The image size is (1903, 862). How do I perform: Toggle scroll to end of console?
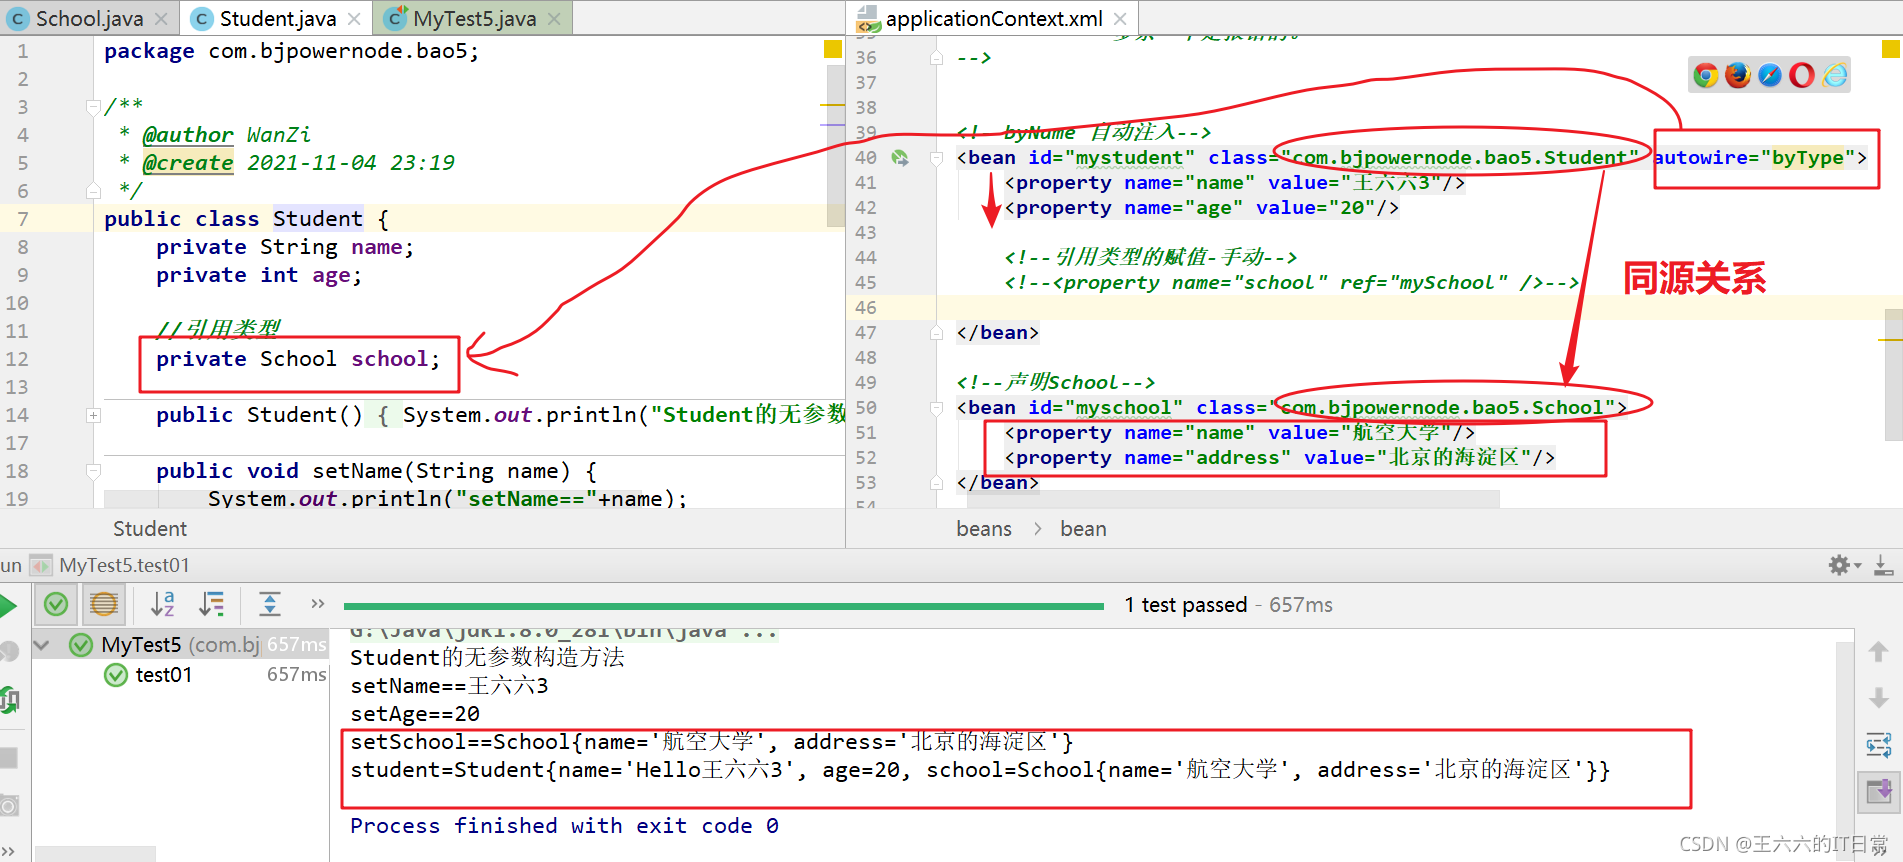(x=1879, y=793)
